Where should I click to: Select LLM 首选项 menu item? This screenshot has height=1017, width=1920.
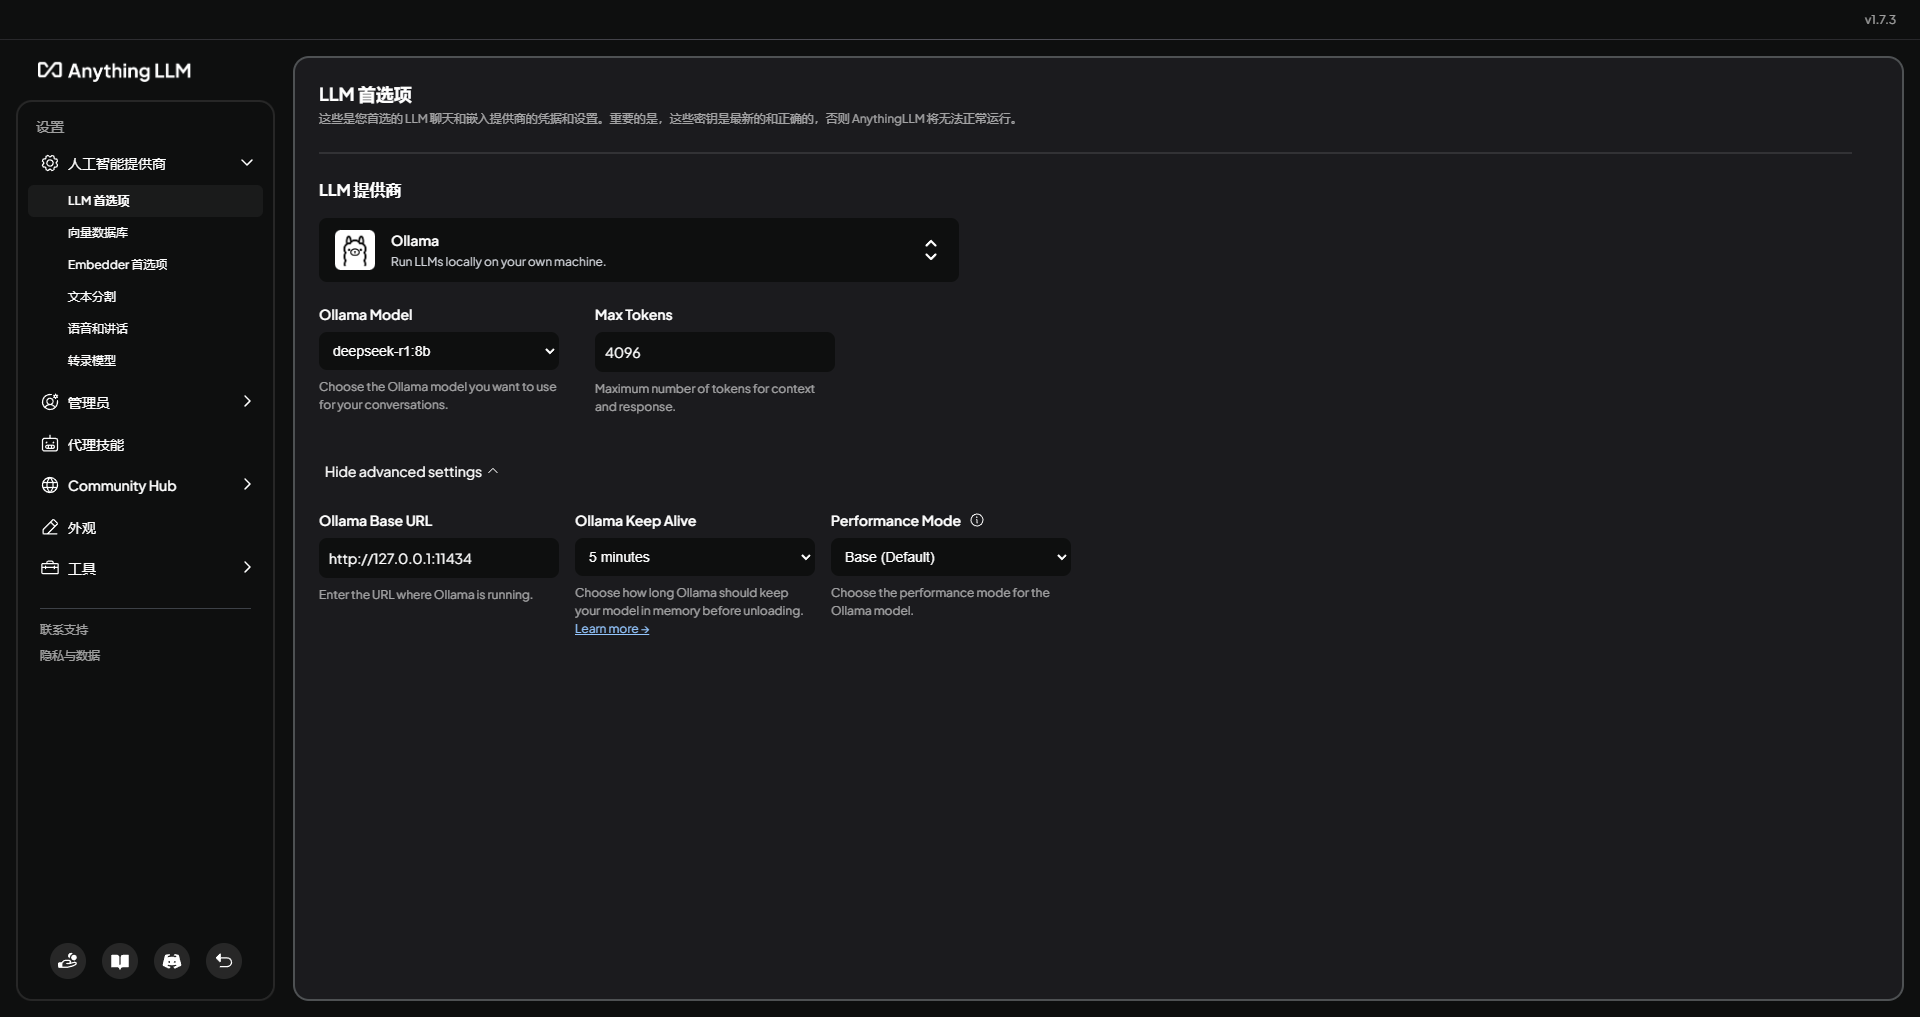click(x=146, y=201)
